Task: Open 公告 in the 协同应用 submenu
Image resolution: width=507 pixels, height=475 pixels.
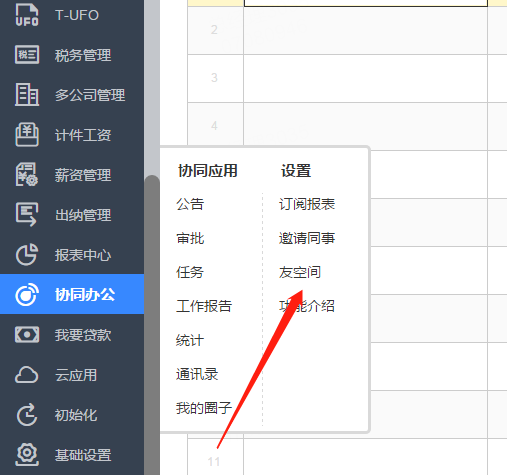Action: coord(190,204)
